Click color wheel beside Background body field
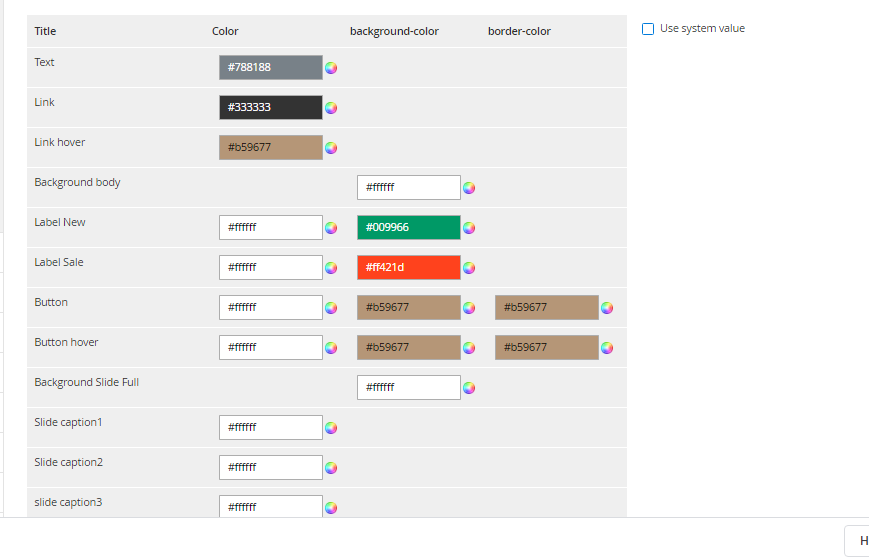Screen dimensions: 869x559 pyautogui.click(x=469, y=188)
